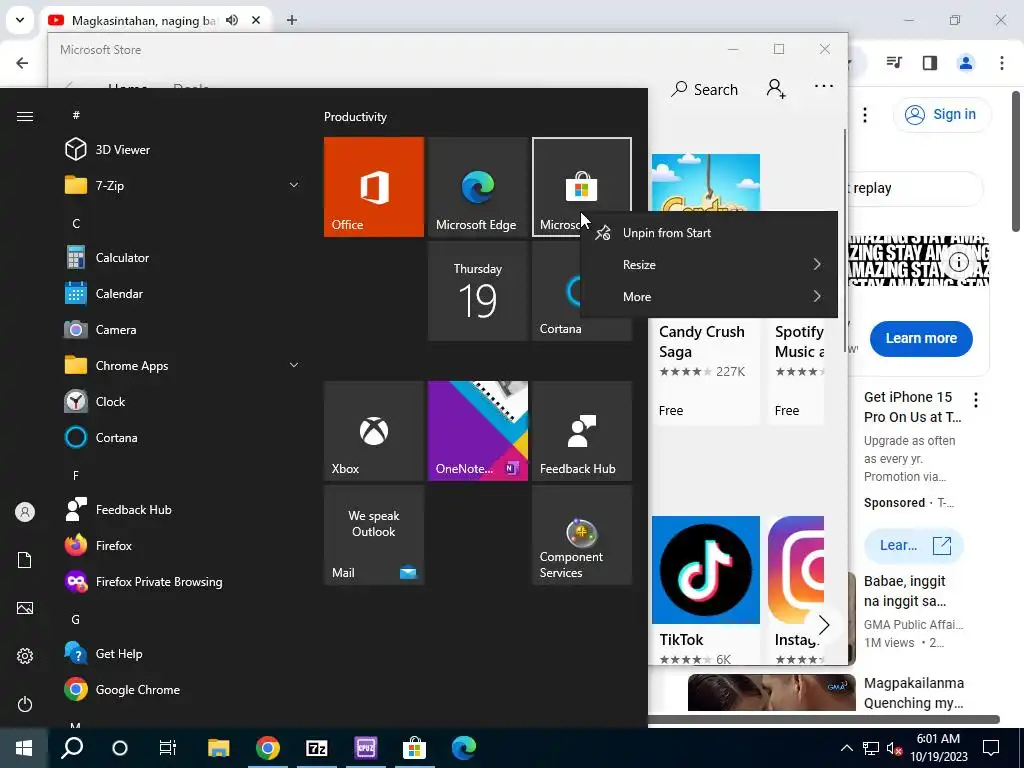Open the Mail tile

(374, 535)
